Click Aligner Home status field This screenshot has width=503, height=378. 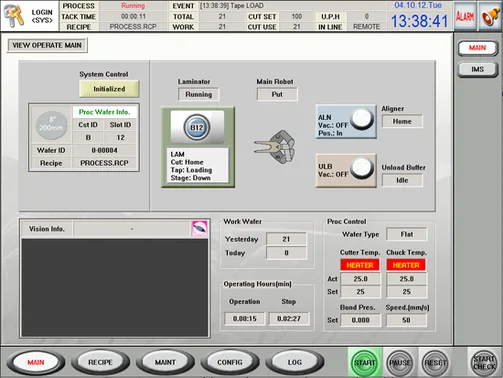click(402, 121)
